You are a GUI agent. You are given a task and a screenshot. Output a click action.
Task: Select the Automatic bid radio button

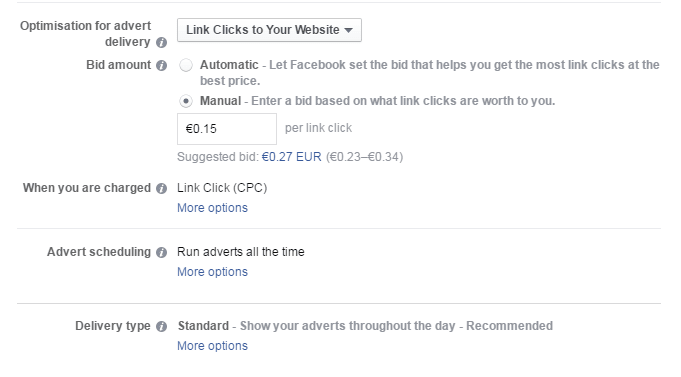(x=186, y=66)
